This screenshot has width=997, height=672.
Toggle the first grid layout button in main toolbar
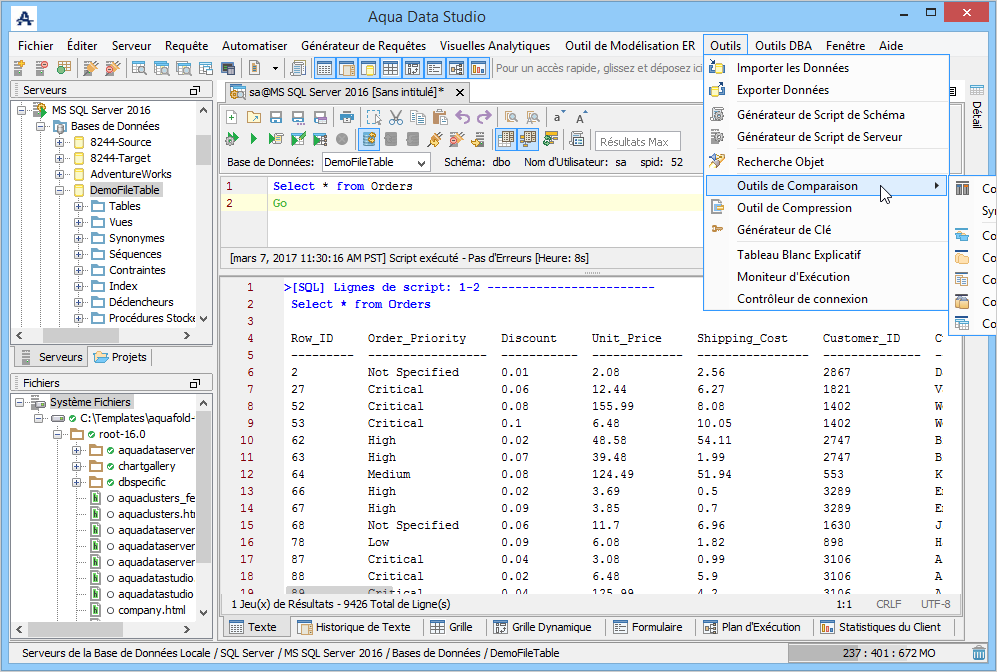coord(324,68)
